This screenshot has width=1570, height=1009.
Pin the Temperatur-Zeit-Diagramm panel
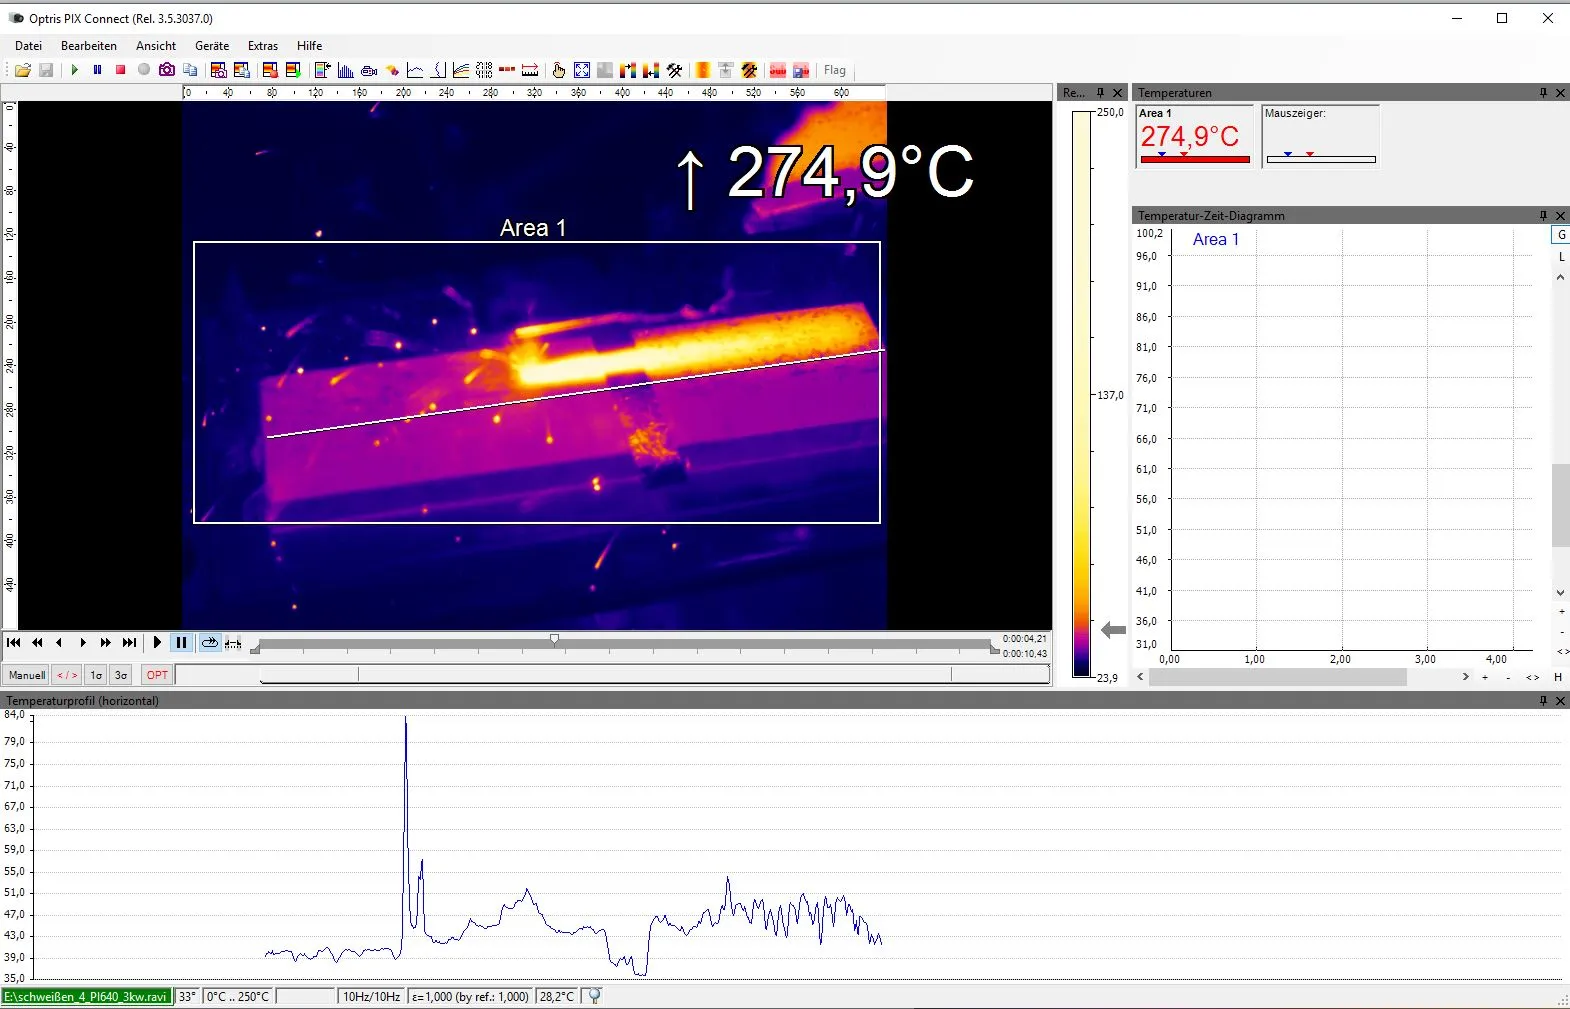(1543, 216)
